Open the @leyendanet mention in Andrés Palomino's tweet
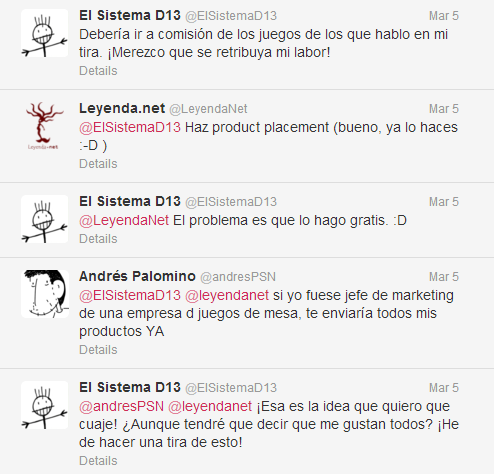The width and height of the screenshot is (494, 474). coord(227,295)
